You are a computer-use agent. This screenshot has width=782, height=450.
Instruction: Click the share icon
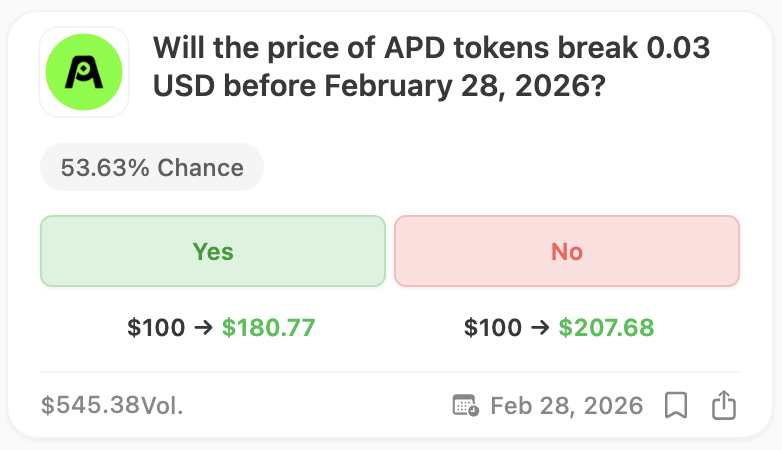pos(723,405)
